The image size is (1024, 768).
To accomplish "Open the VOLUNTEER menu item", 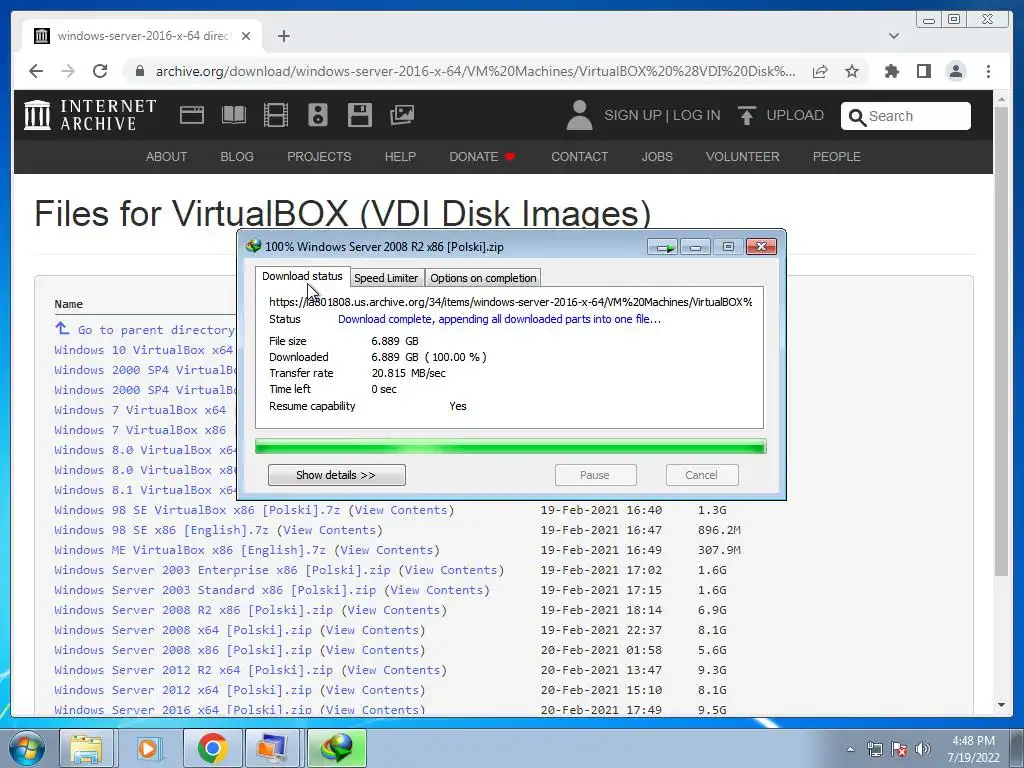I will click(x=743, y=157).
